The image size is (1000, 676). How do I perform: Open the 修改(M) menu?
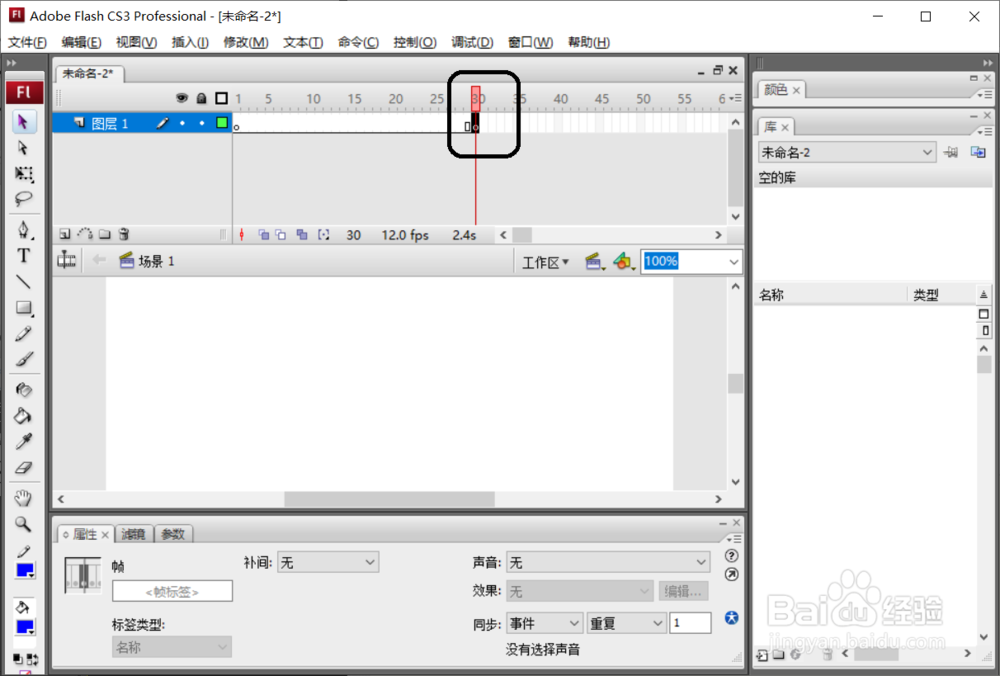click(x=246, y=42)
